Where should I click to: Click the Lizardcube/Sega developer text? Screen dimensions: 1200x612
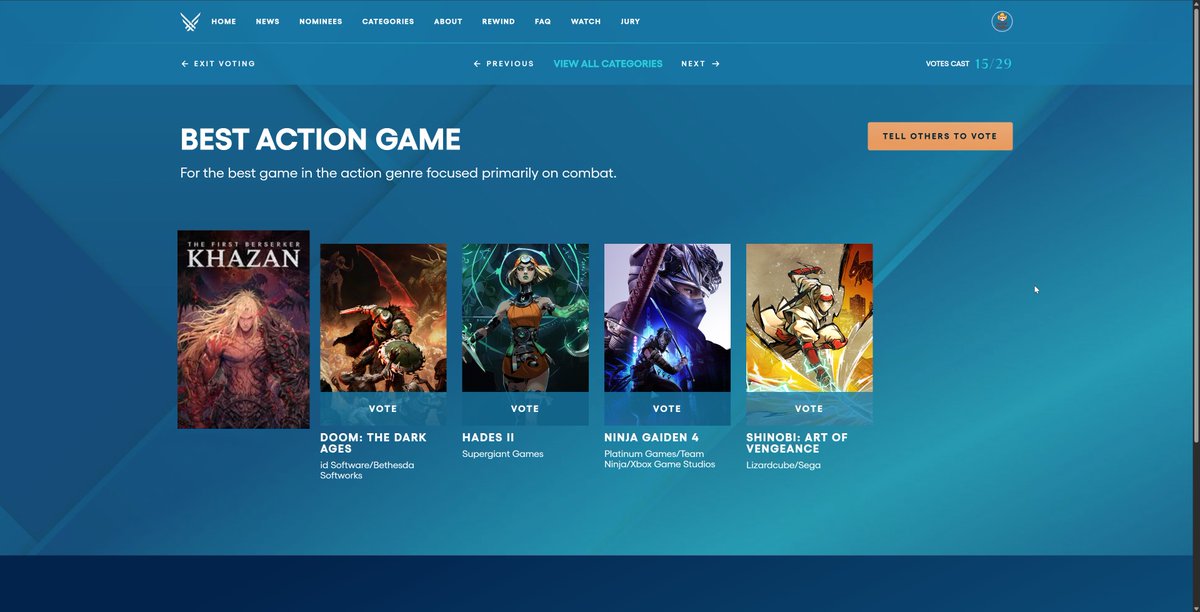pyautogui.click(x=783, y=465)
